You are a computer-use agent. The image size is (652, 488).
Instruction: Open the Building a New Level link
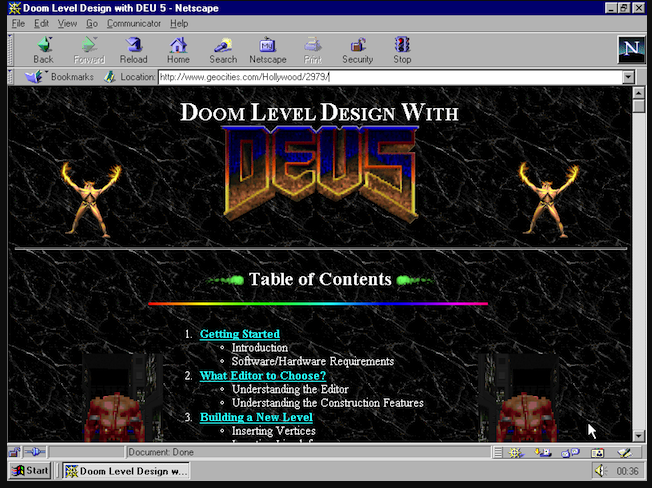[256, 417]
